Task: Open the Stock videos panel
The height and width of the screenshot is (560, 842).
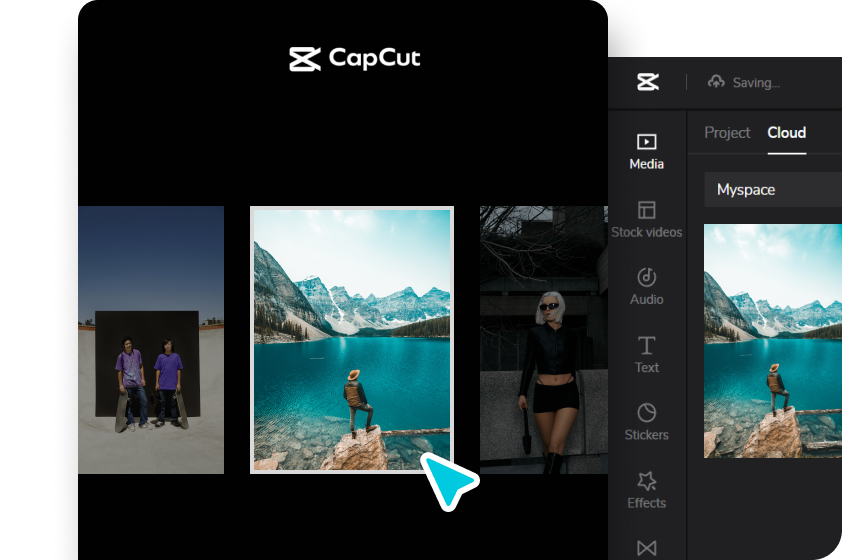Action: [647, 220]
